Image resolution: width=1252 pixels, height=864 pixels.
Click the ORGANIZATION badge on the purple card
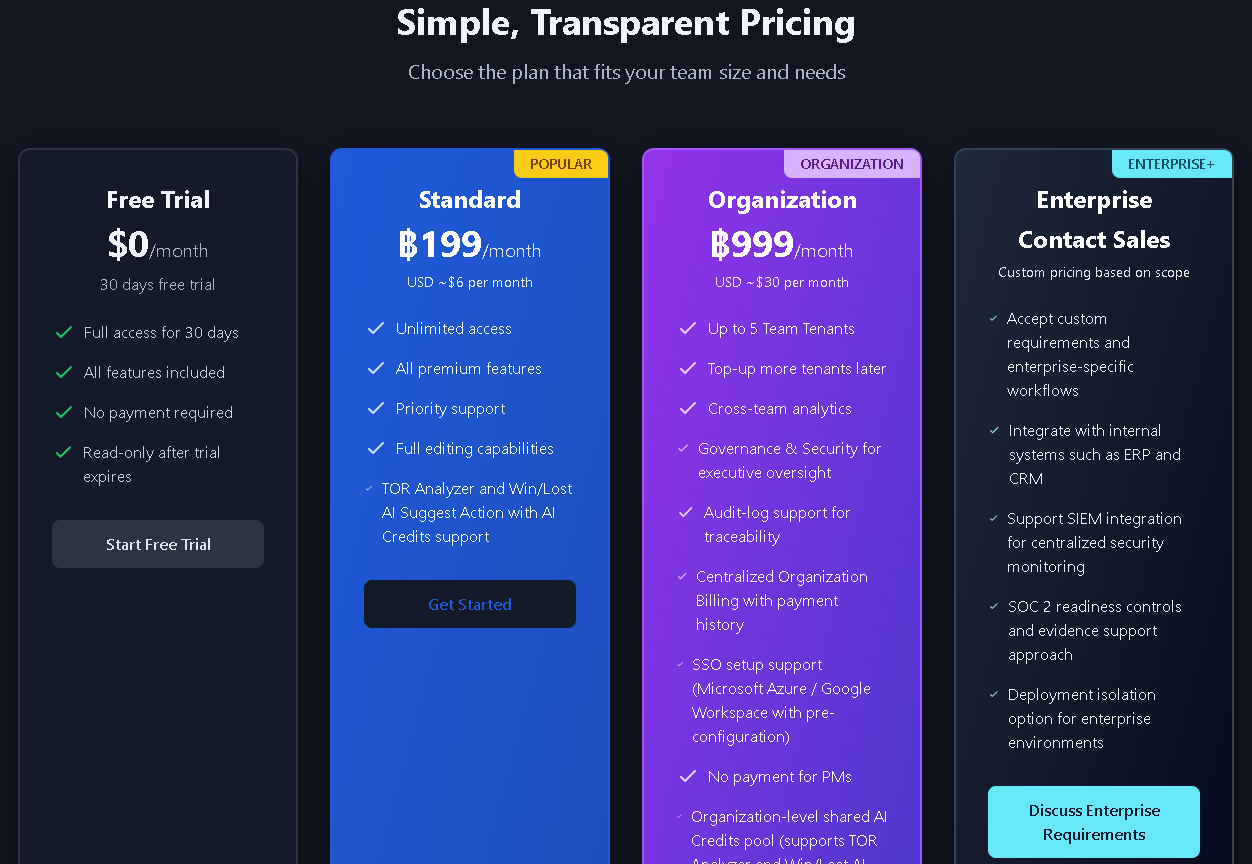coord(852,164)
